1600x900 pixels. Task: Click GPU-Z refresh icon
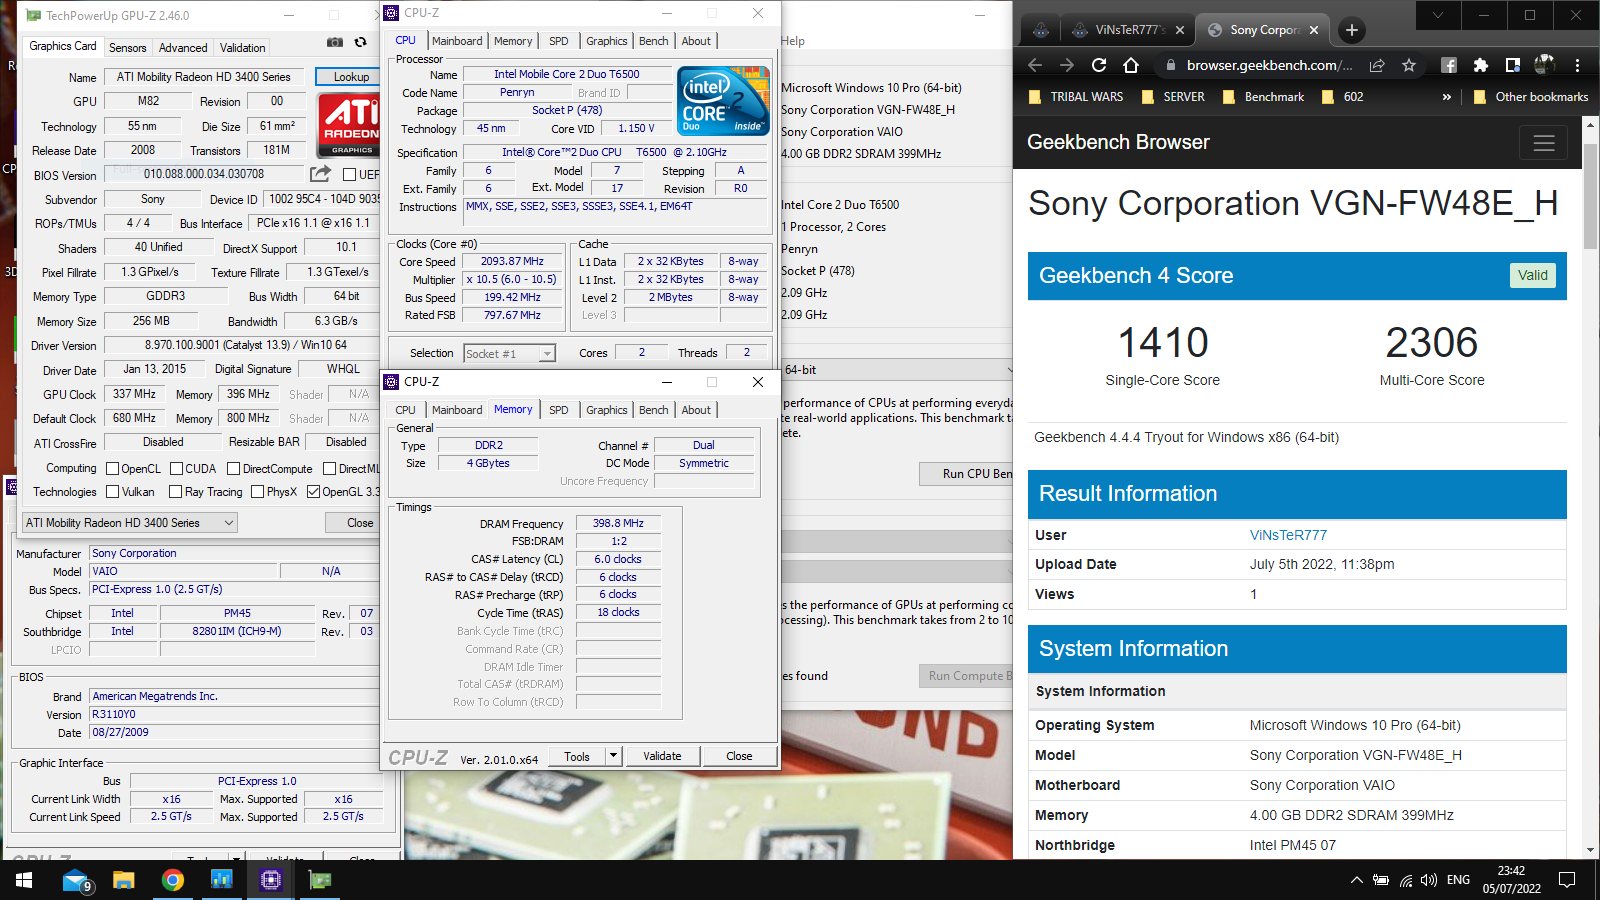coord(360,42)
